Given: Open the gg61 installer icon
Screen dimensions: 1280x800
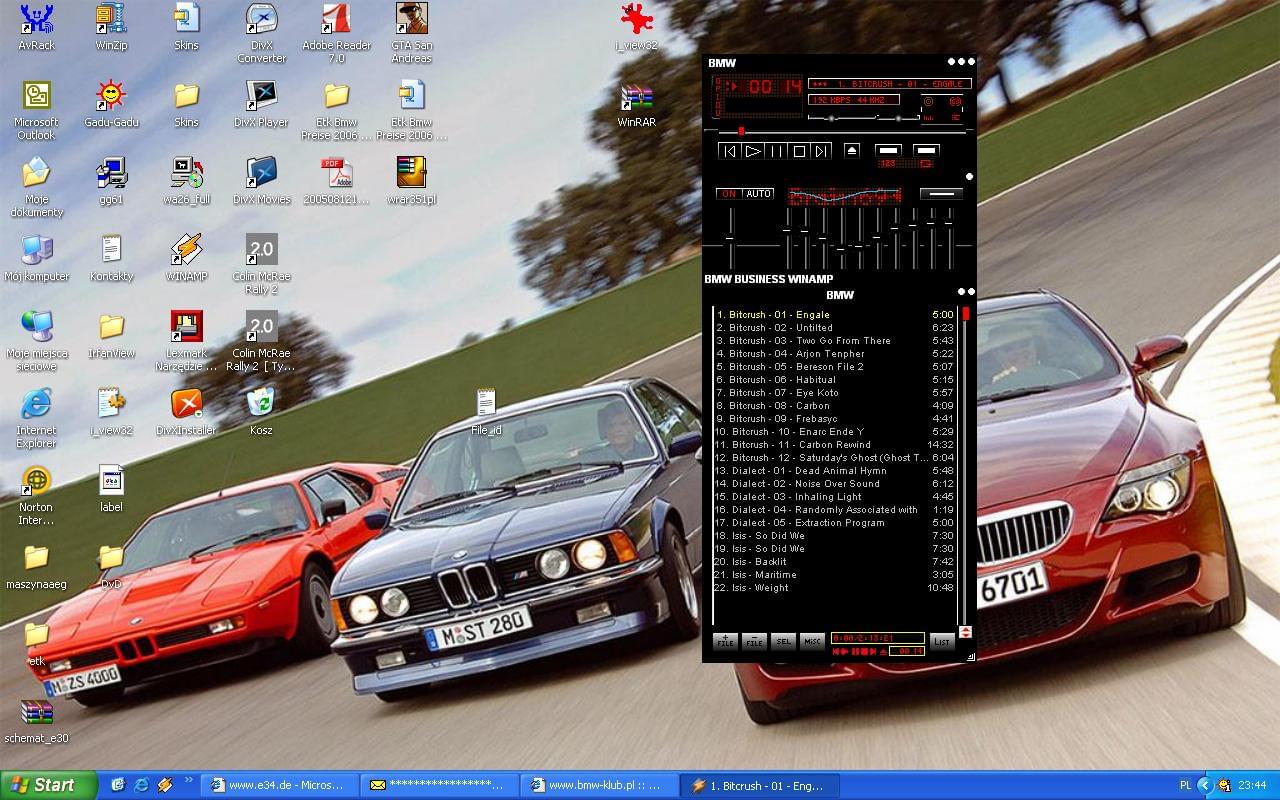Looking at the screenshot, I should tap(111, 181).
